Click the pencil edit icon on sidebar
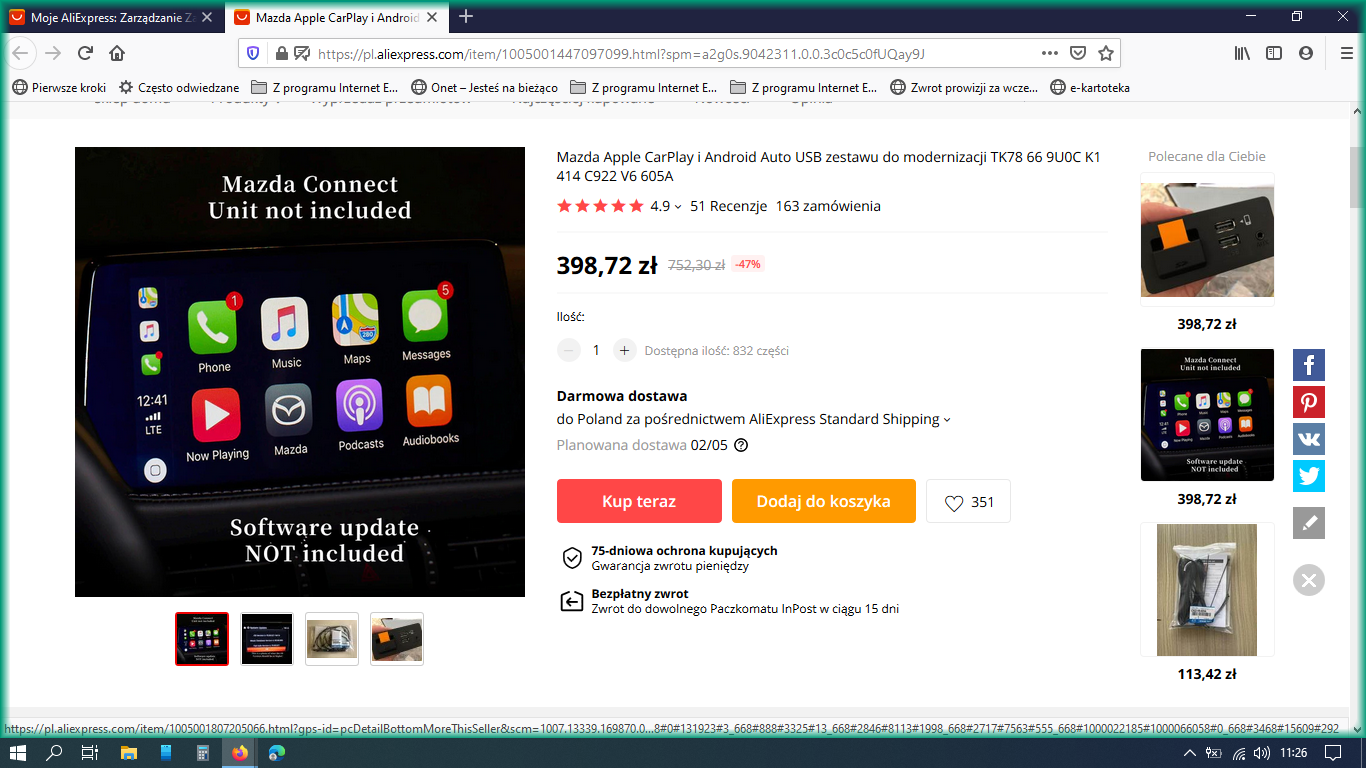 tap(1308, 523)
